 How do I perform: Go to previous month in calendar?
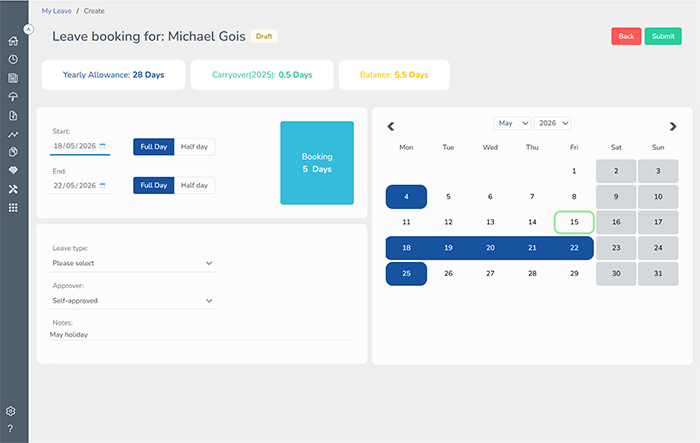391,126
